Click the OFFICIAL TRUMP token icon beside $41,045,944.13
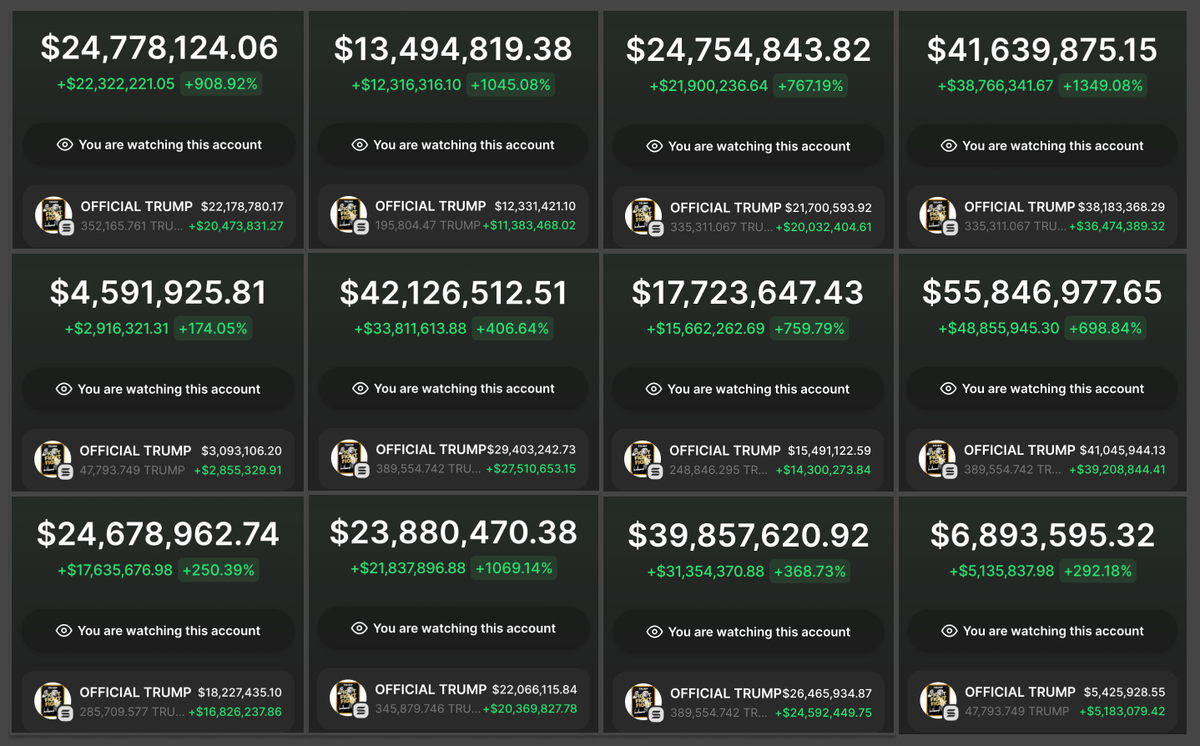The image size is (1200, 746). click(x=937, y=460)
